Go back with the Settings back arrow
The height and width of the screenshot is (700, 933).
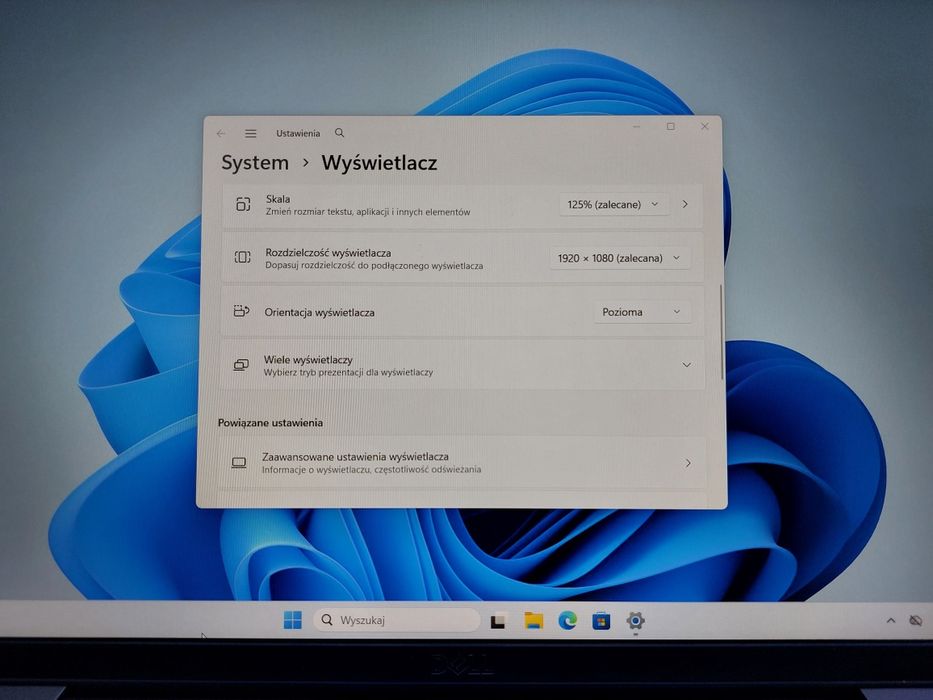(221, 134)
